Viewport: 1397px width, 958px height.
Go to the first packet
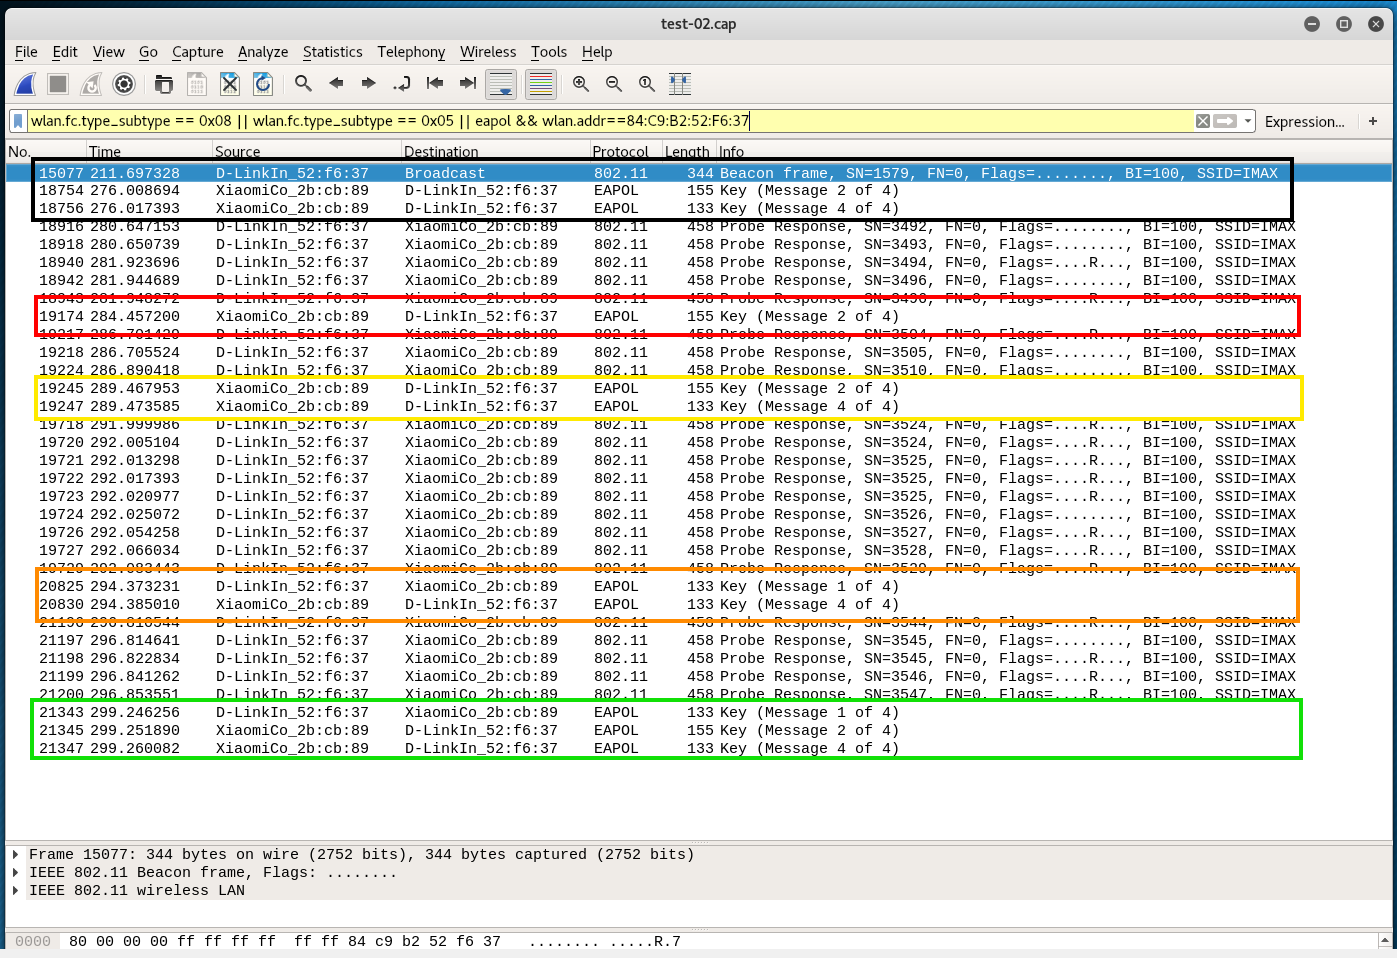click(435, 85)
